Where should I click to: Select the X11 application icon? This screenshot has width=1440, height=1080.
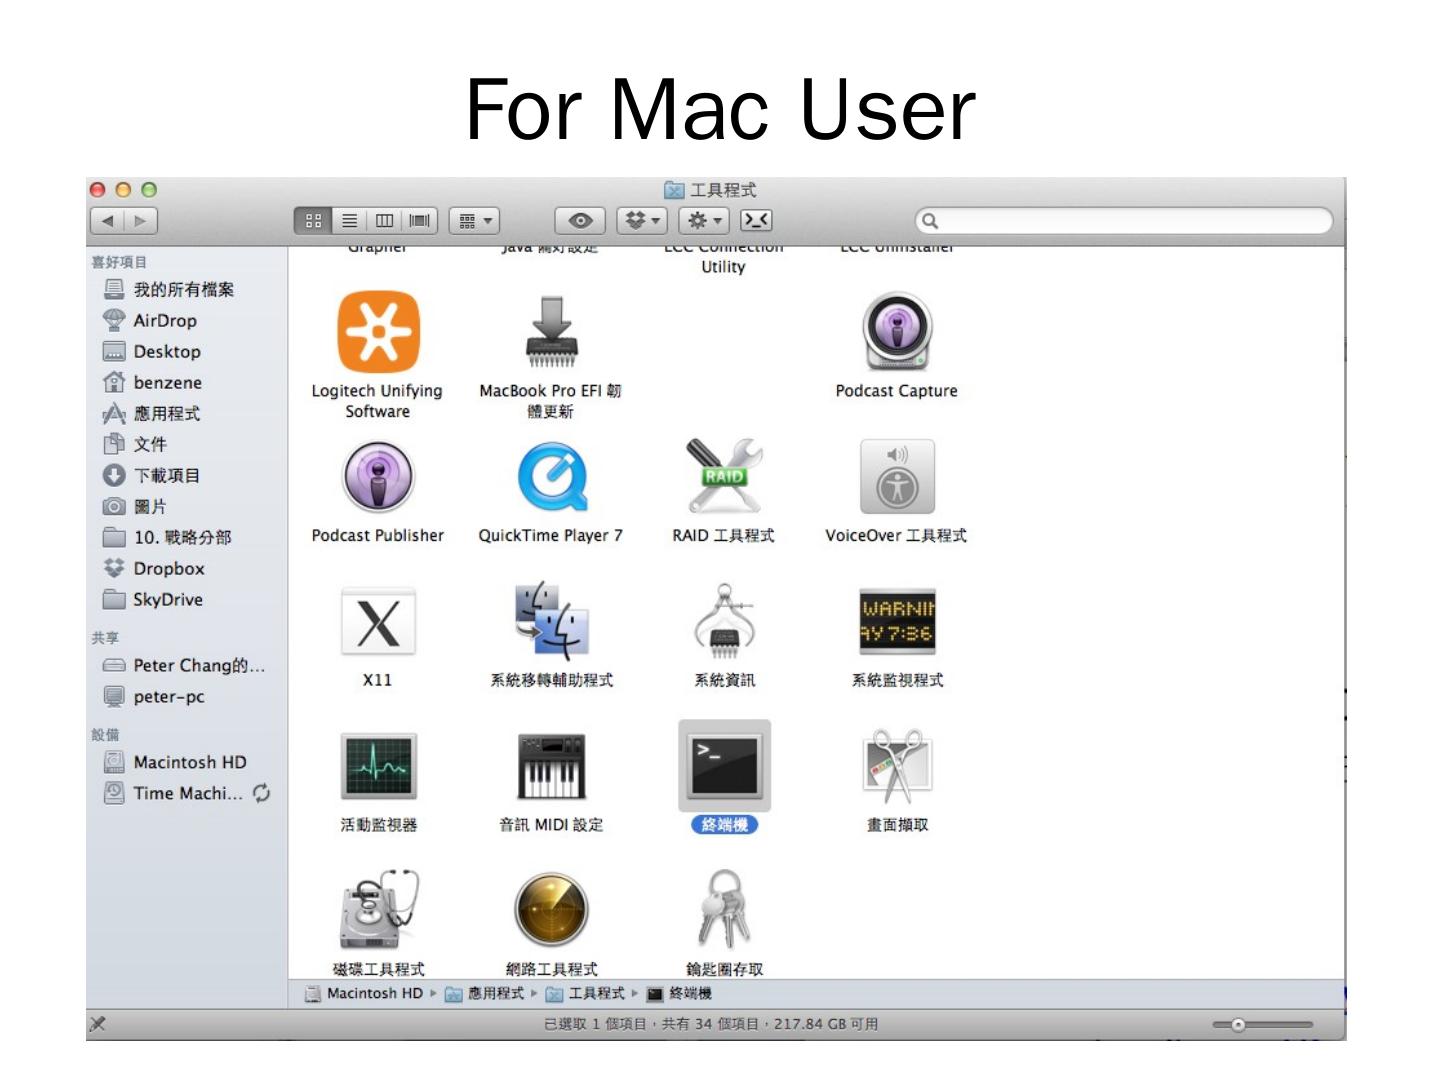(378, 622)
